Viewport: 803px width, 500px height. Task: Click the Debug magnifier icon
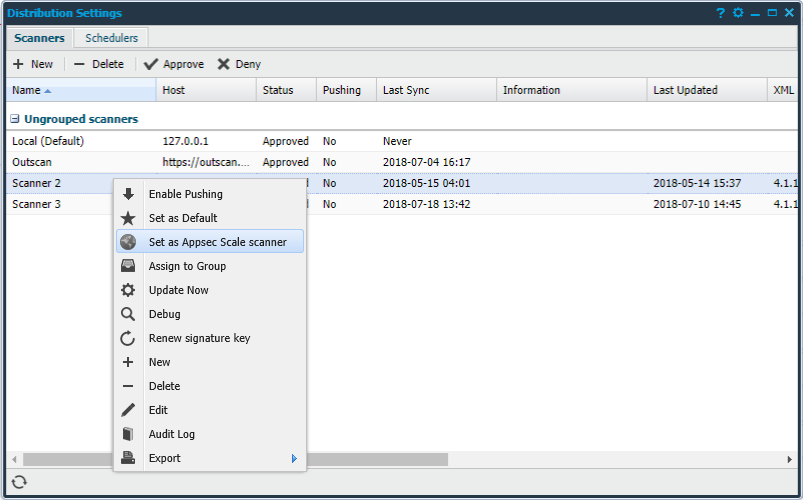pyautogui.click(x=128, y=314)
